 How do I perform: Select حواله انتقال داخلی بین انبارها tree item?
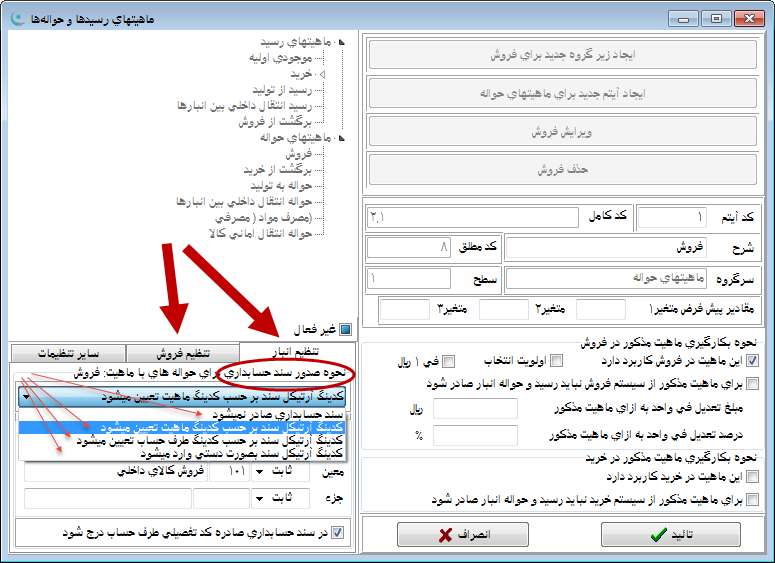tap(244, 202)
